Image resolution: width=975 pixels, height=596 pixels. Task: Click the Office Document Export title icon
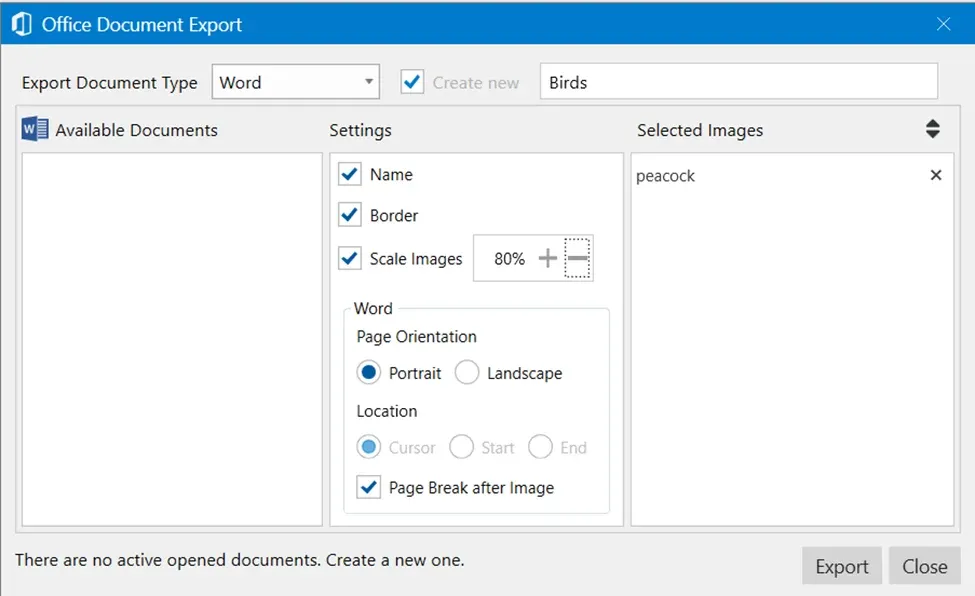point(22,24)
